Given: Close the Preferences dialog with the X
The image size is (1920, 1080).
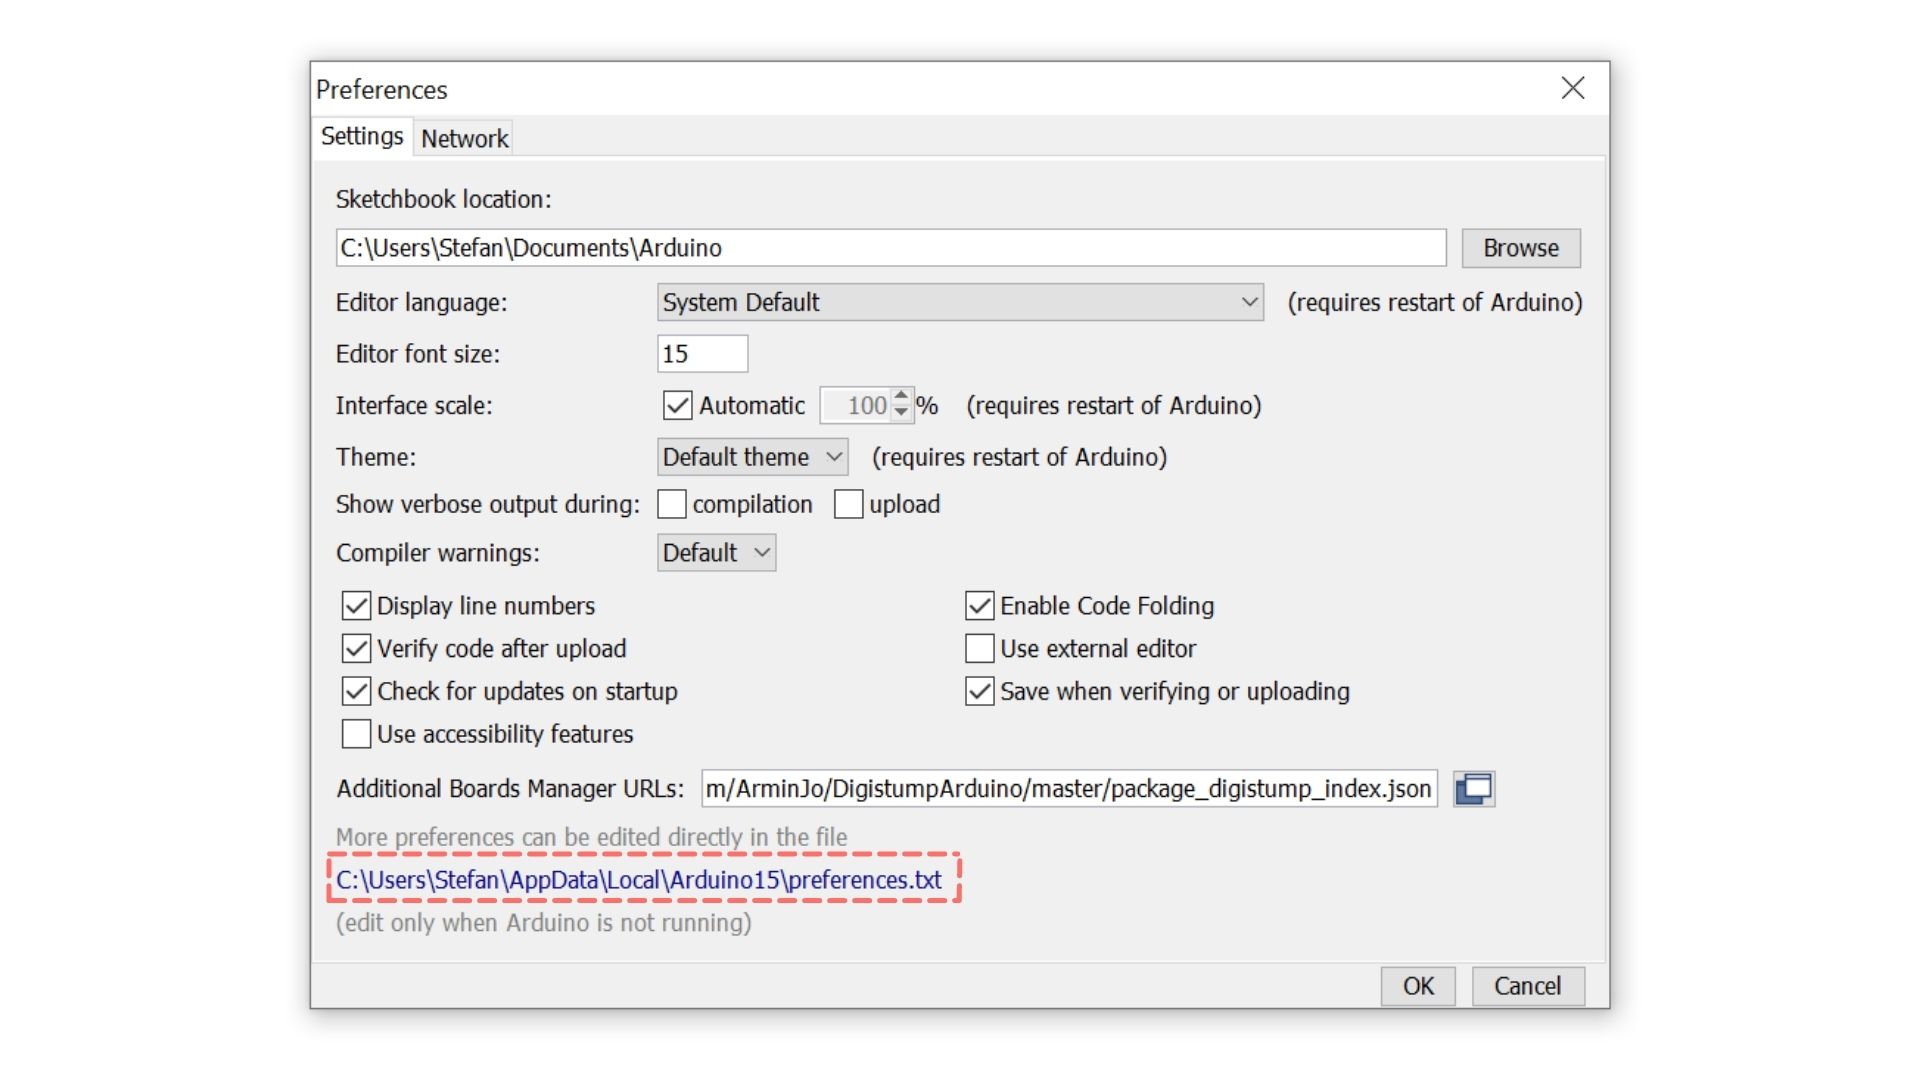Looking at the screenshot, I should coord(1573,88).
